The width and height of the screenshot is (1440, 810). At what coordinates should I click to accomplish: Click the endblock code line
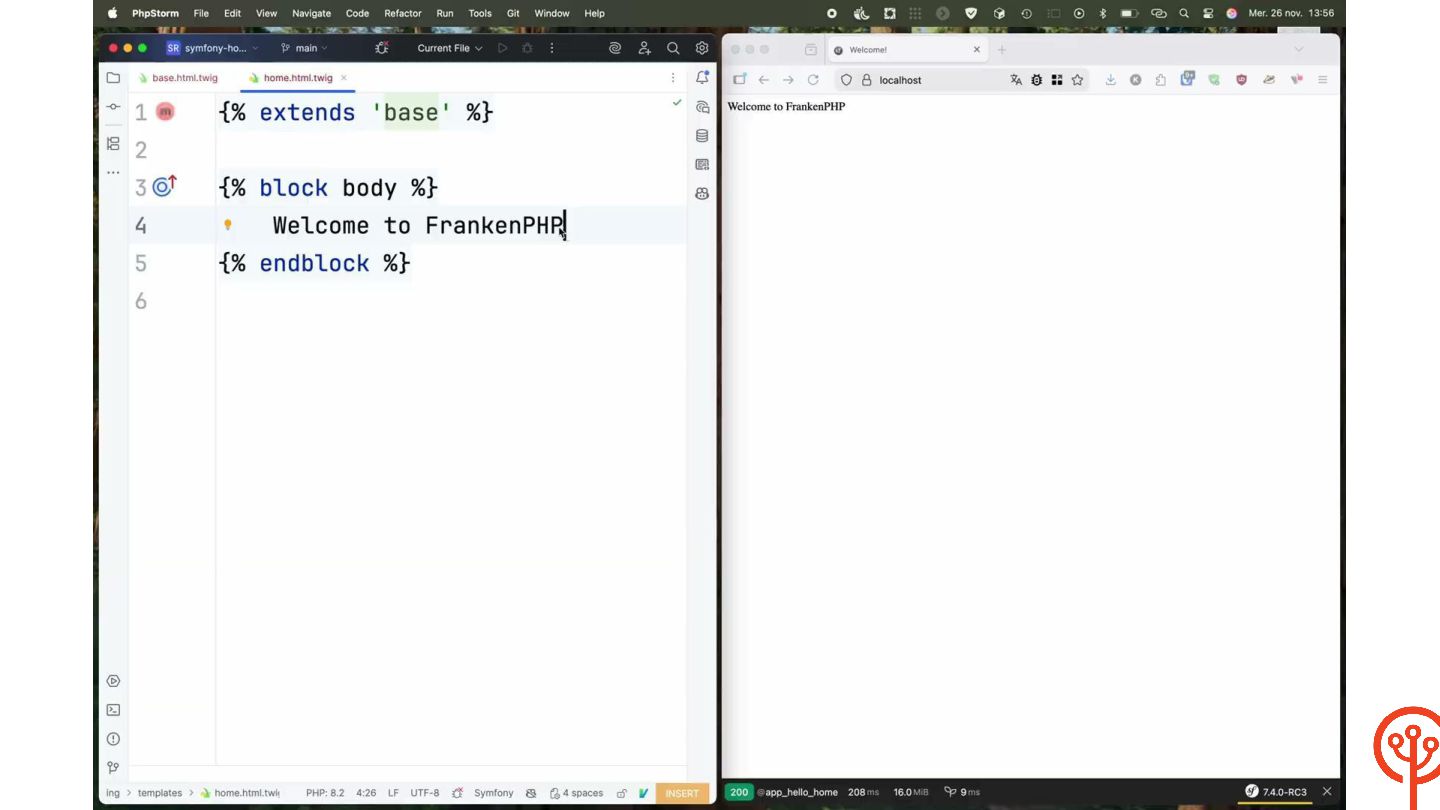[x=314, y=263]
